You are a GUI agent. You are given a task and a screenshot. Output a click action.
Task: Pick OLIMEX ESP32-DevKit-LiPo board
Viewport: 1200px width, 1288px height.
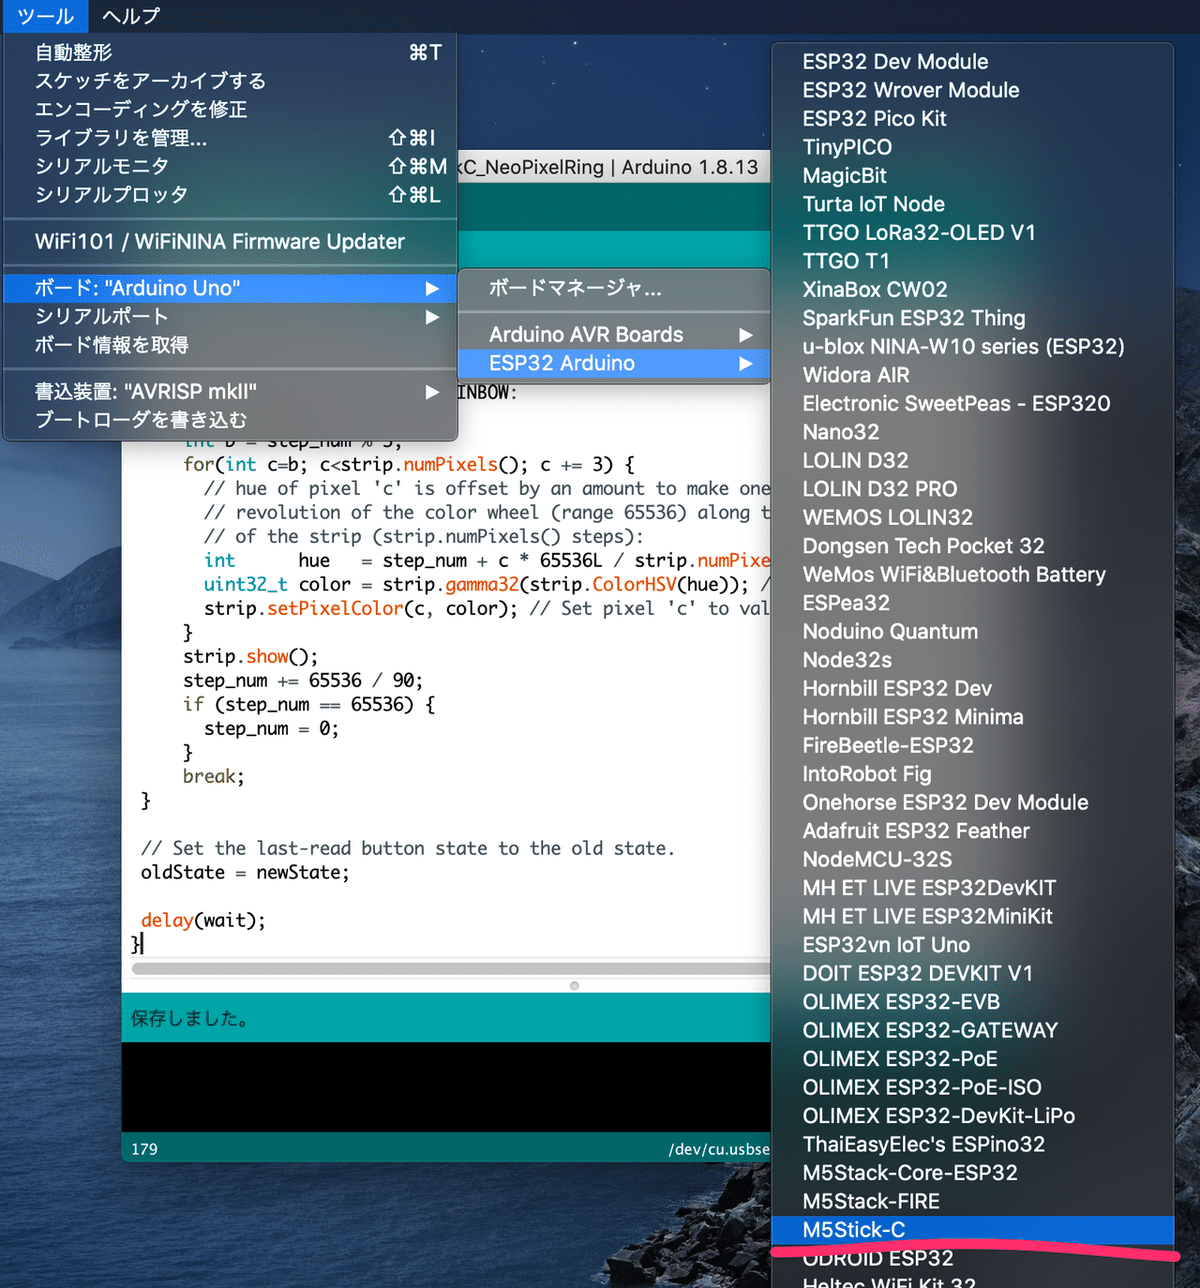[x=972, y=1116]
